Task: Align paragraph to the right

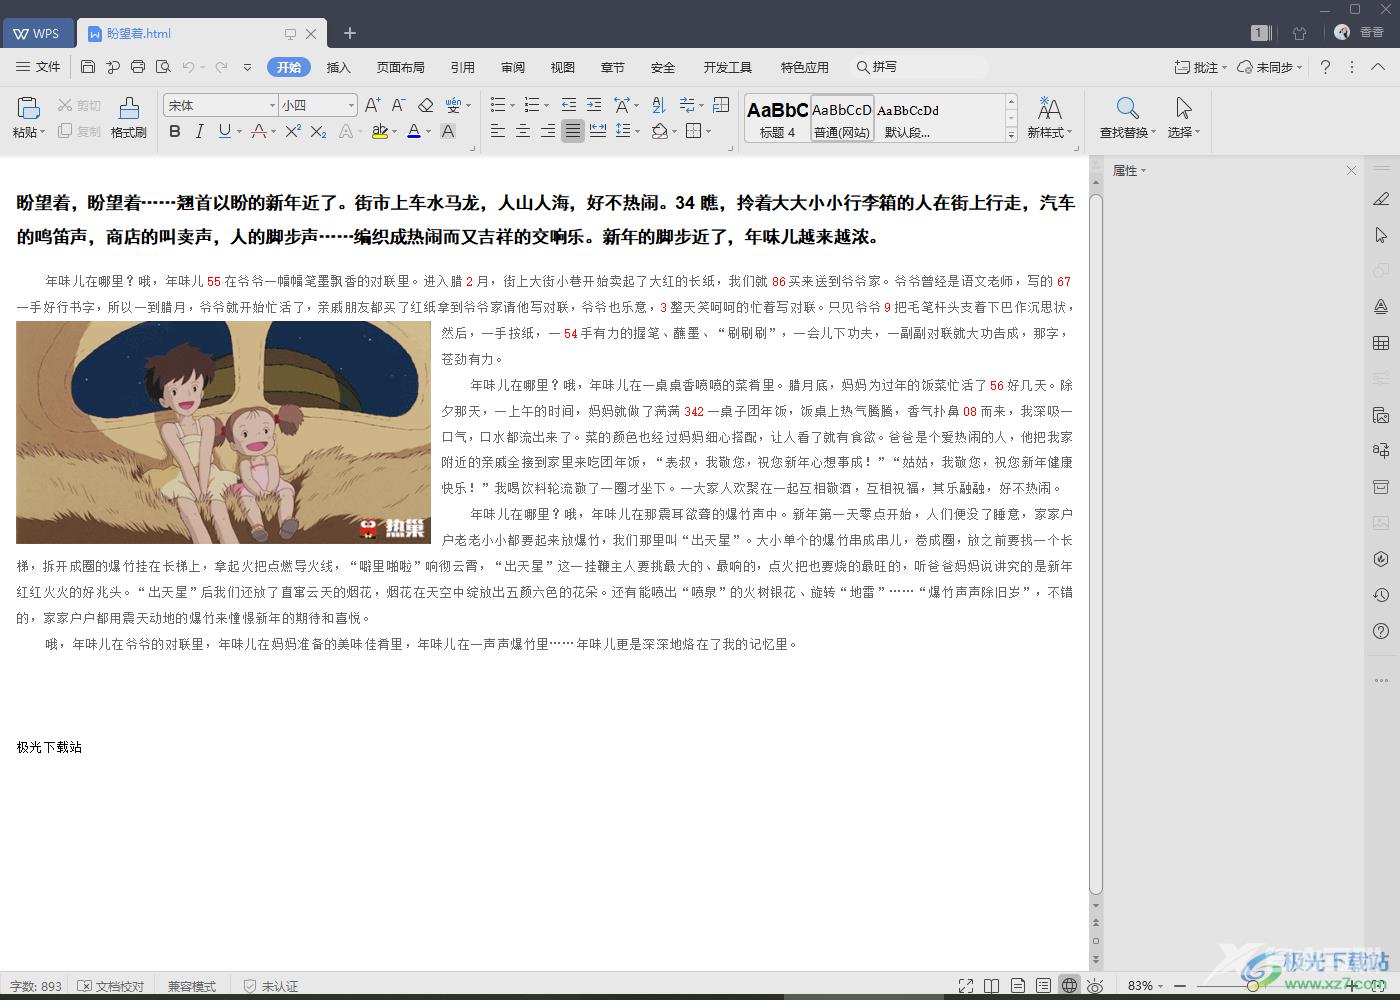Action: 548,131
